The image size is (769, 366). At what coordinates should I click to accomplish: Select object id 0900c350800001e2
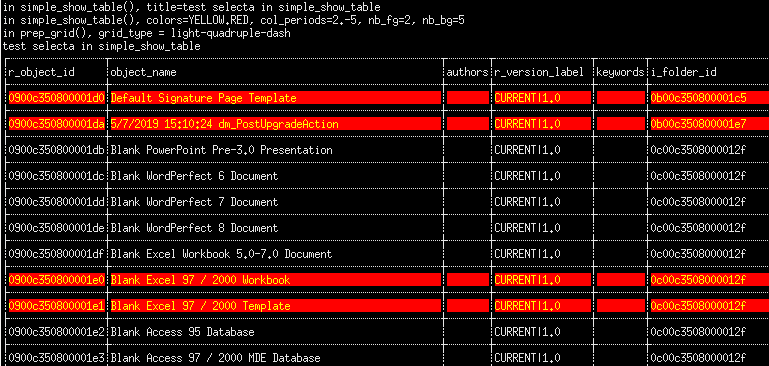(56, 332)
